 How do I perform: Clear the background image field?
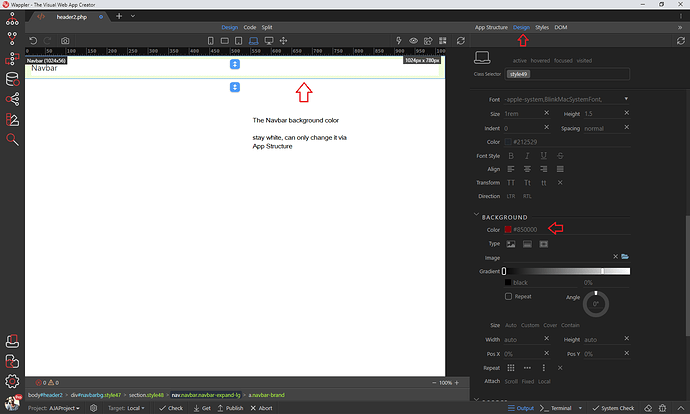(615, 256)
